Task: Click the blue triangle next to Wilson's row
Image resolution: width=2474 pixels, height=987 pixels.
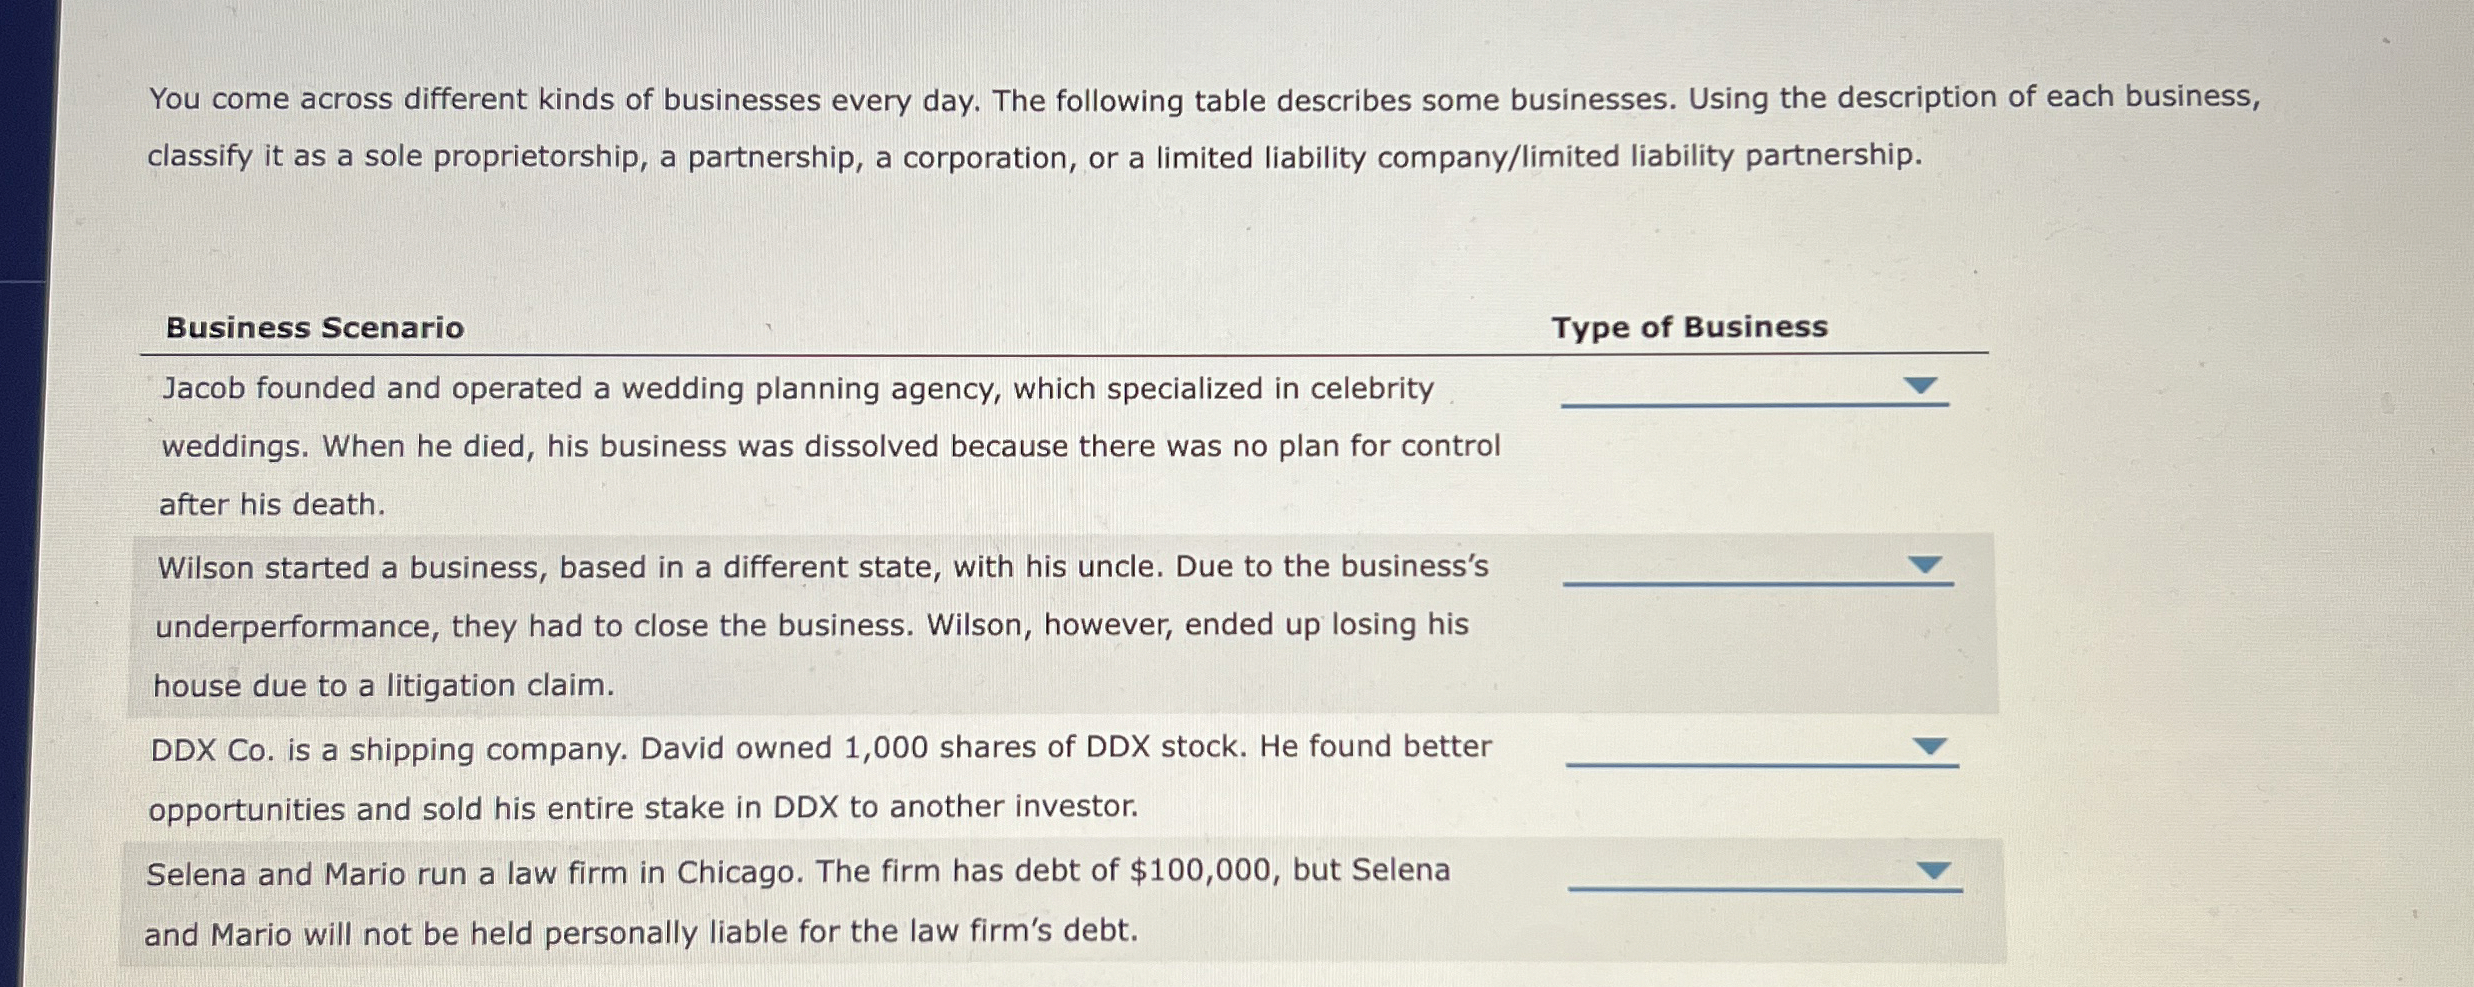Action: pos(1924,564)
